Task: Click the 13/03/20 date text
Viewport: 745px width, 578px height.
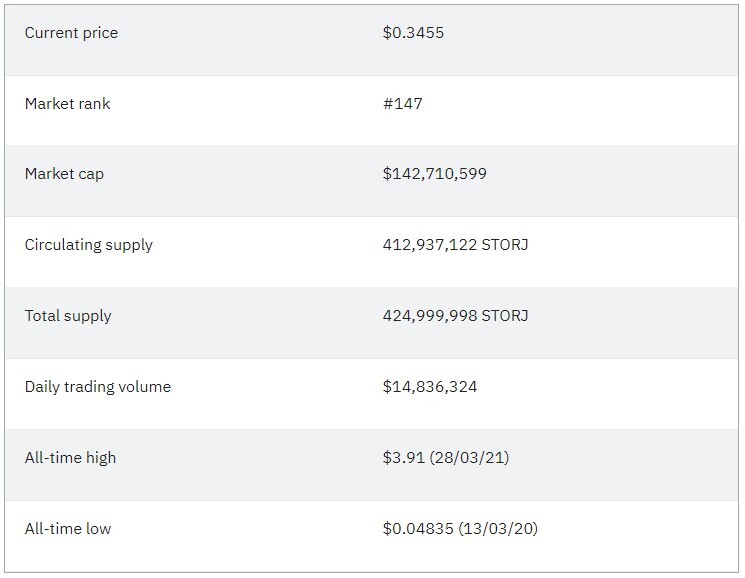Action: pyautogui.click(x=497, y=529)
